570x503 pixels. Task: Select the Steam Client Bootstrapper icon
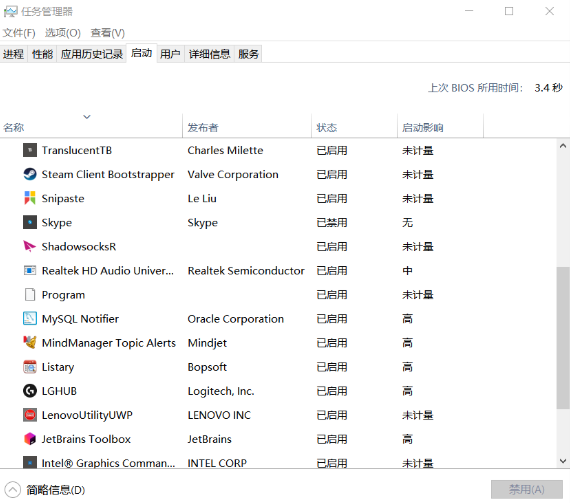tap(30, 174)
